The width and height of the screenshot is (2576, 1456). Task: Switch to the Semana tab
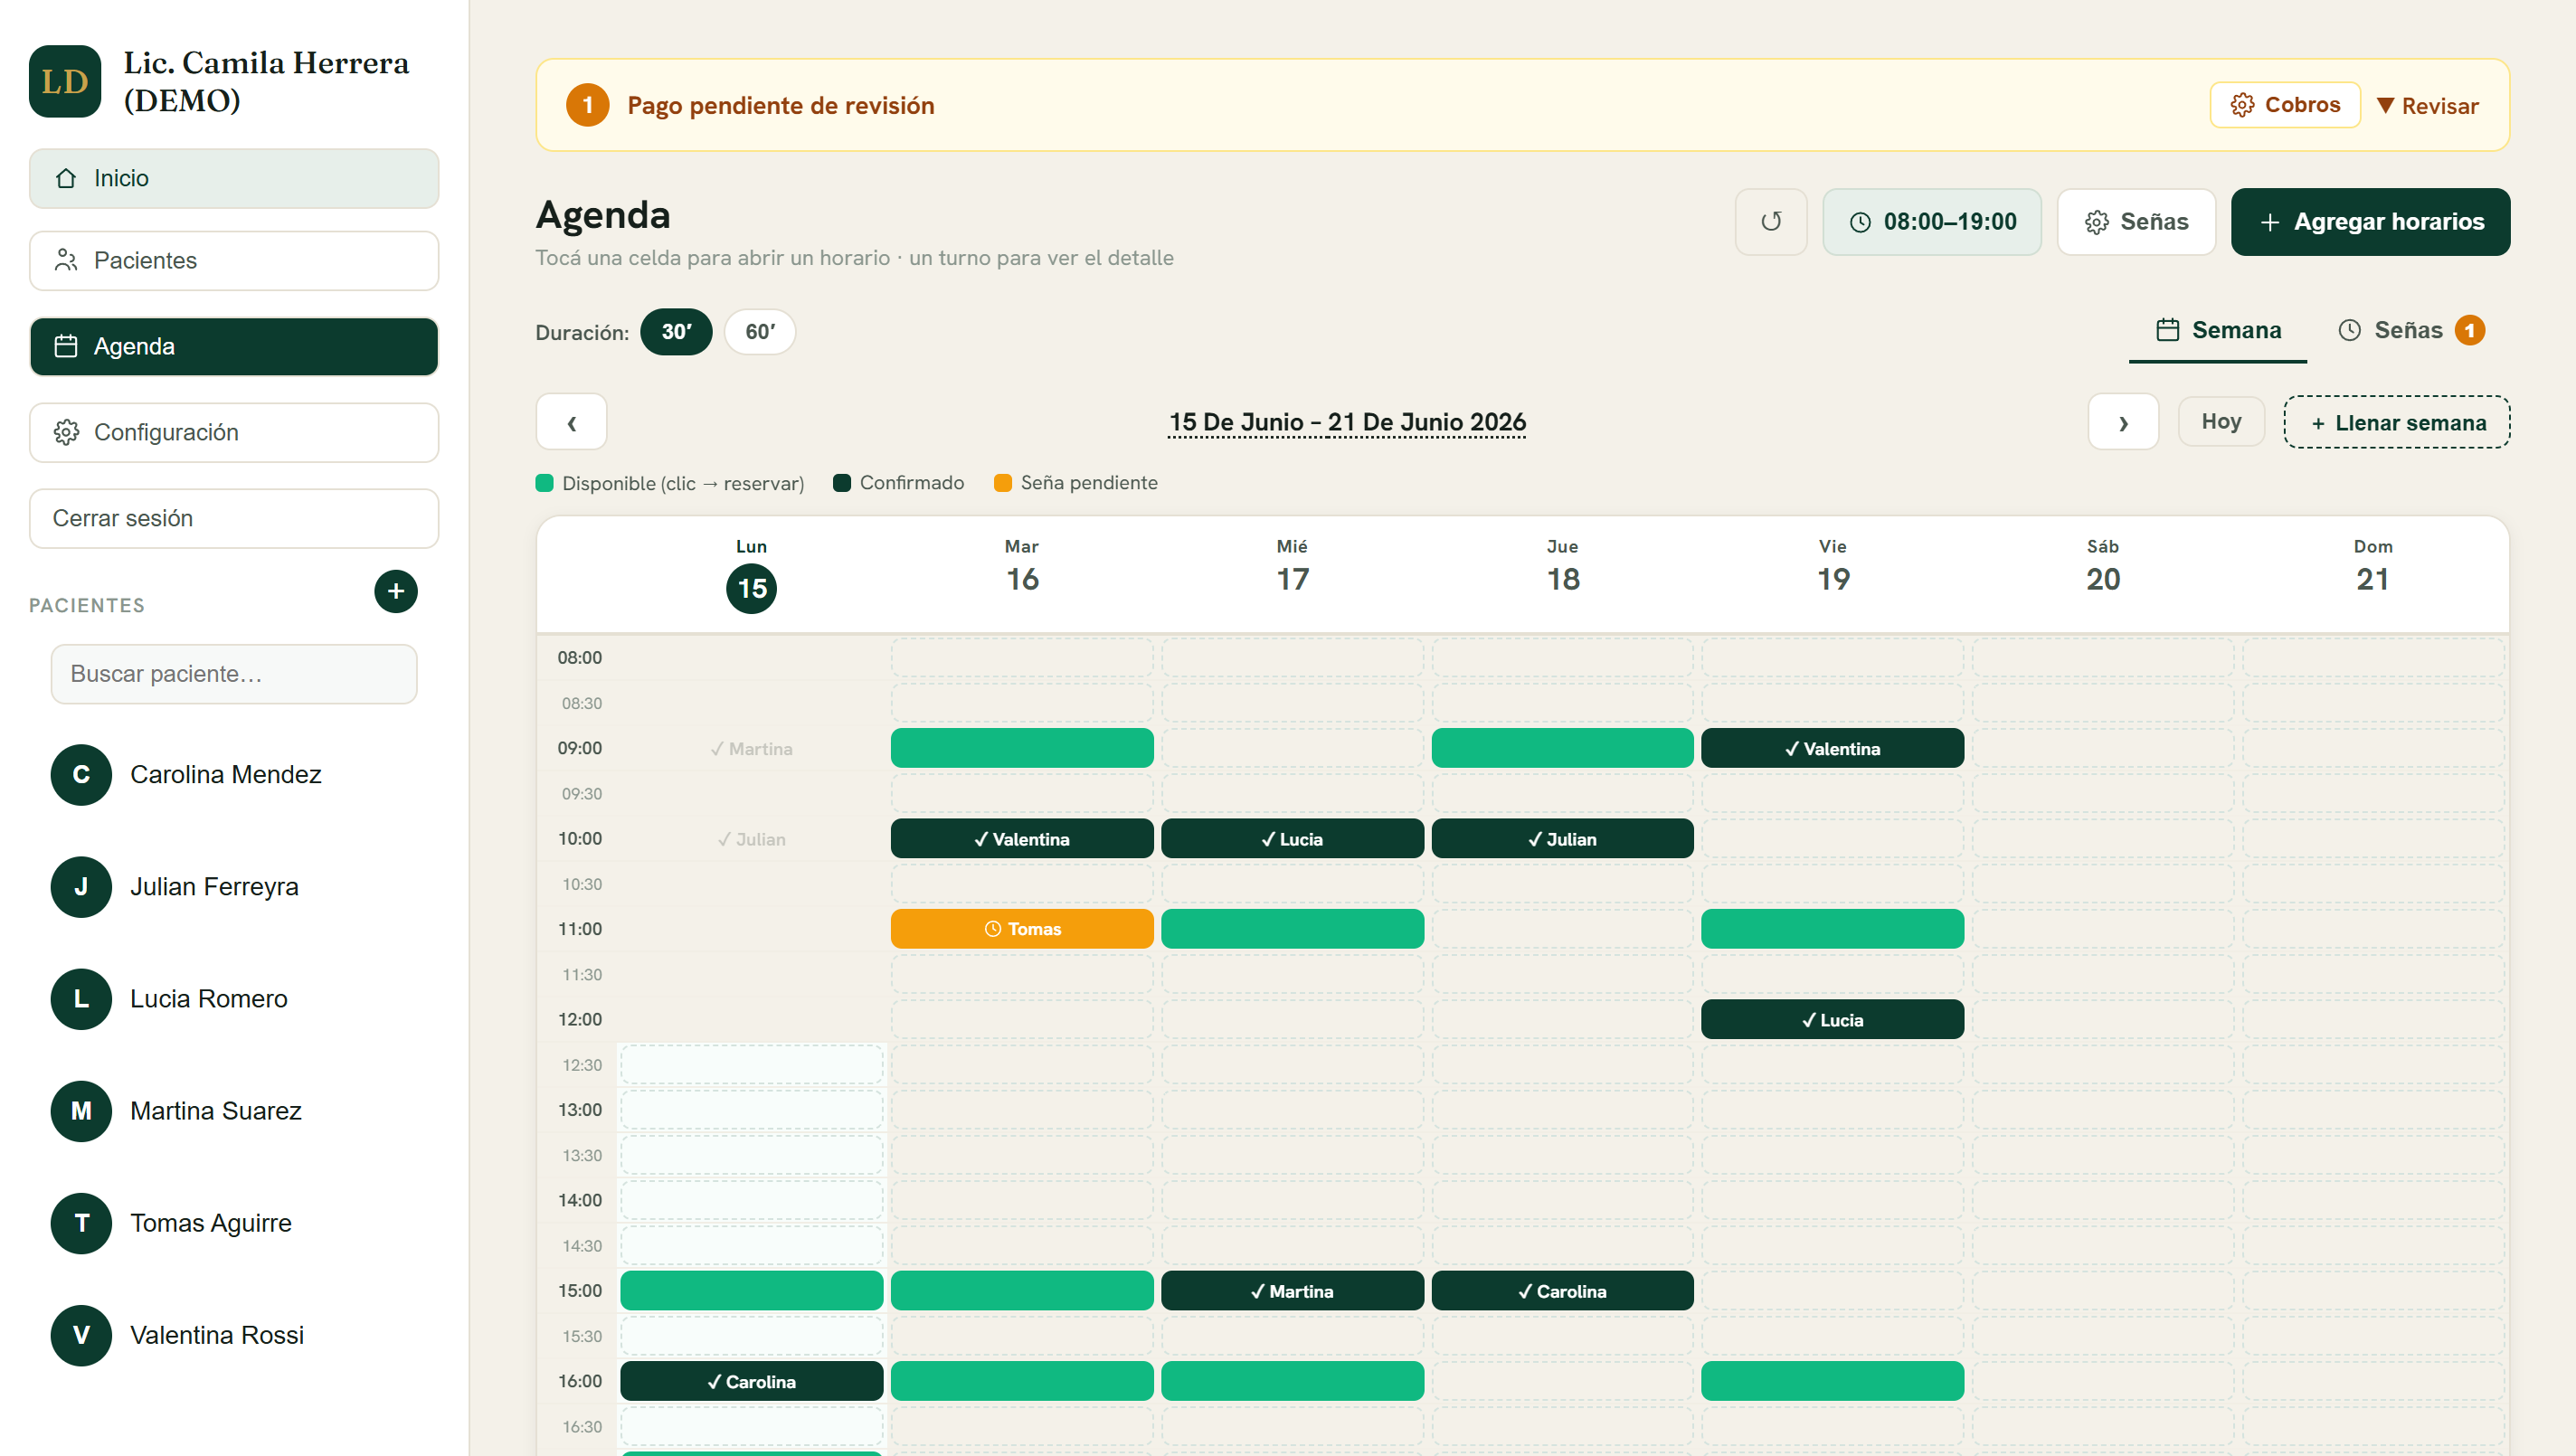point(2218,330)
